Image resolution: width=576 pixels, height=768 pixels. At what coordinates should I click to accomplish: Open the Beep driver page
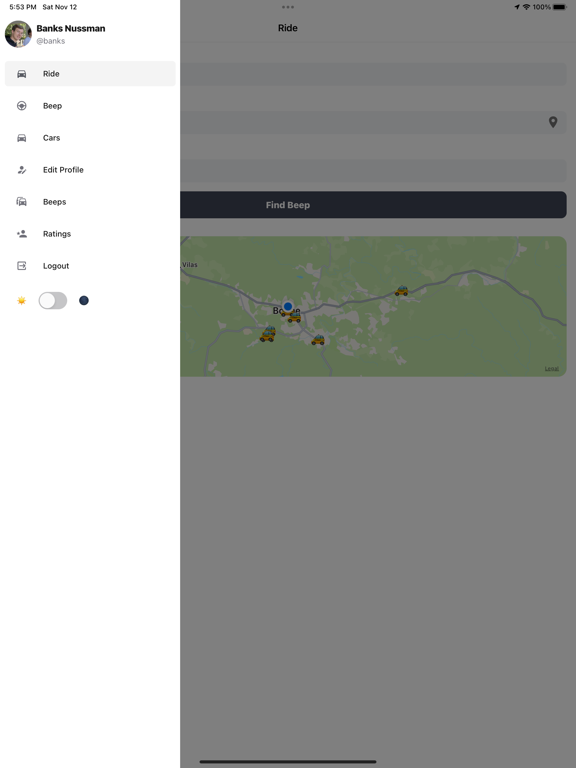coord(90,106)
